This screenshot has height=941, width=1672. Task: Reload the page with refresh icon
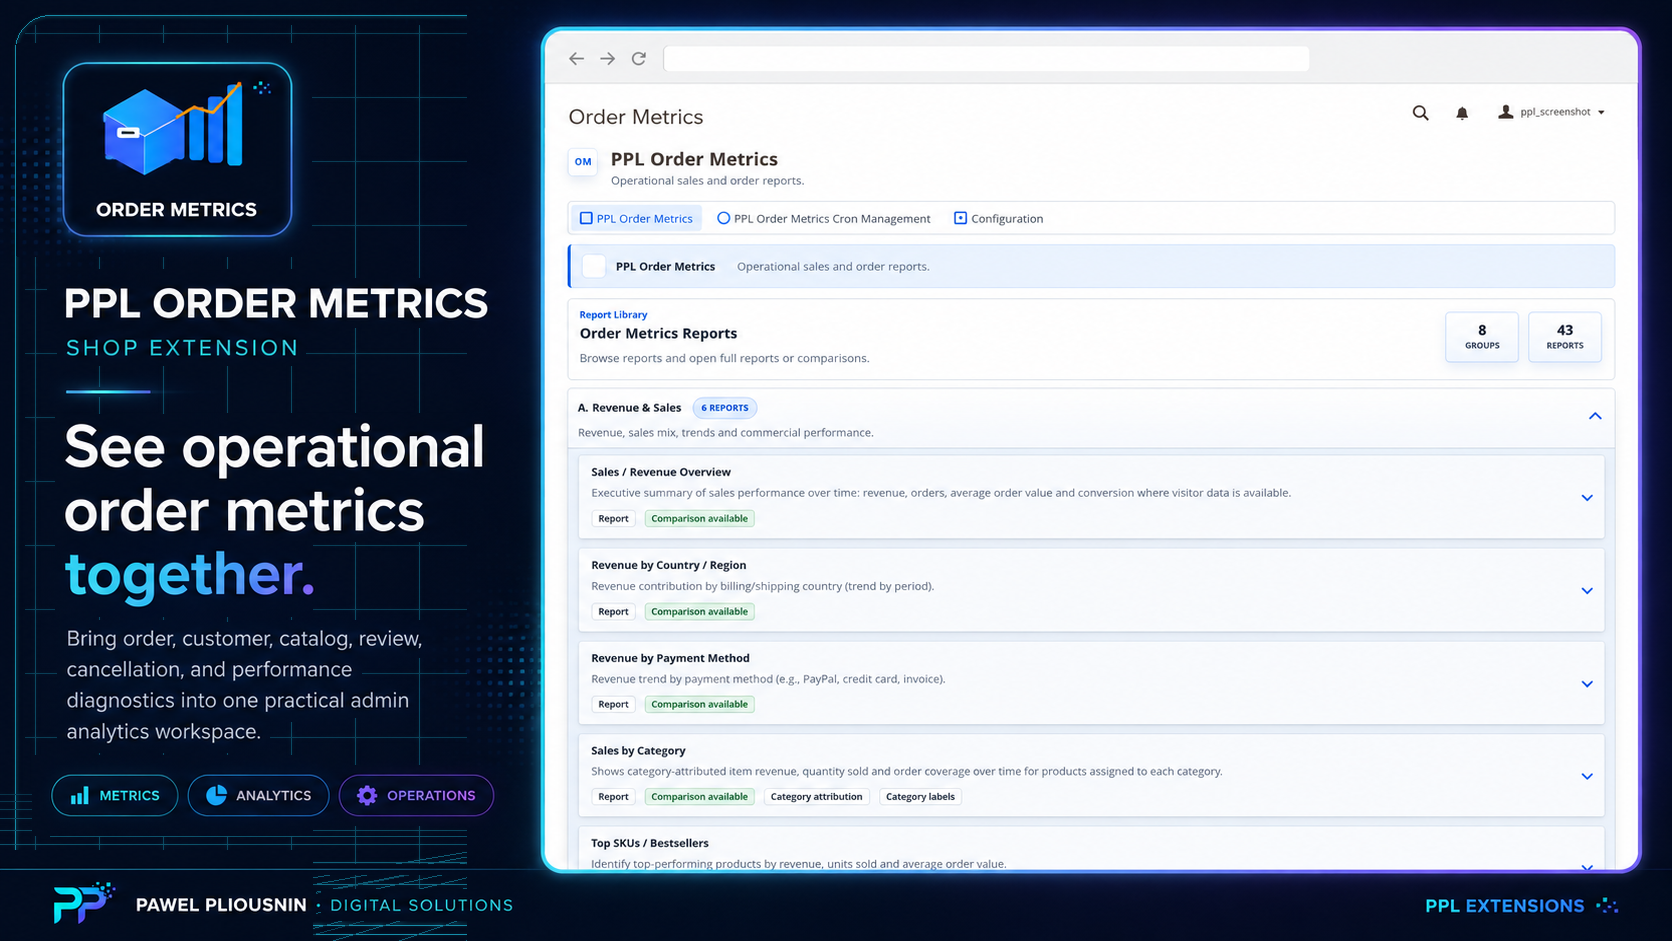[x=639, y=59]
